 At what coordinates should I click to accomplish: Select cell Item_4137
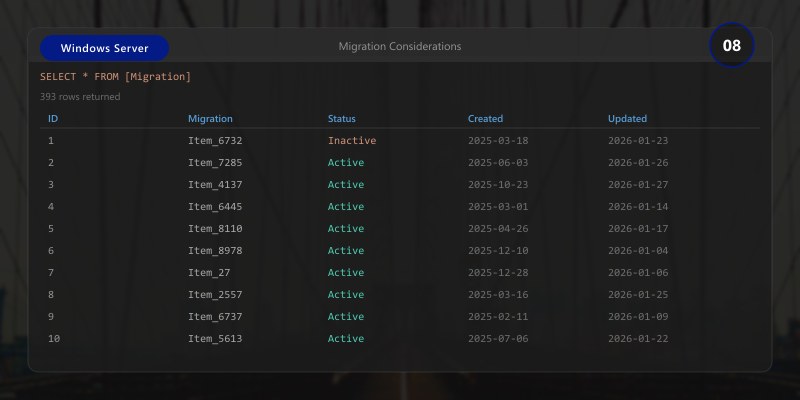click(x=215, y=184)
